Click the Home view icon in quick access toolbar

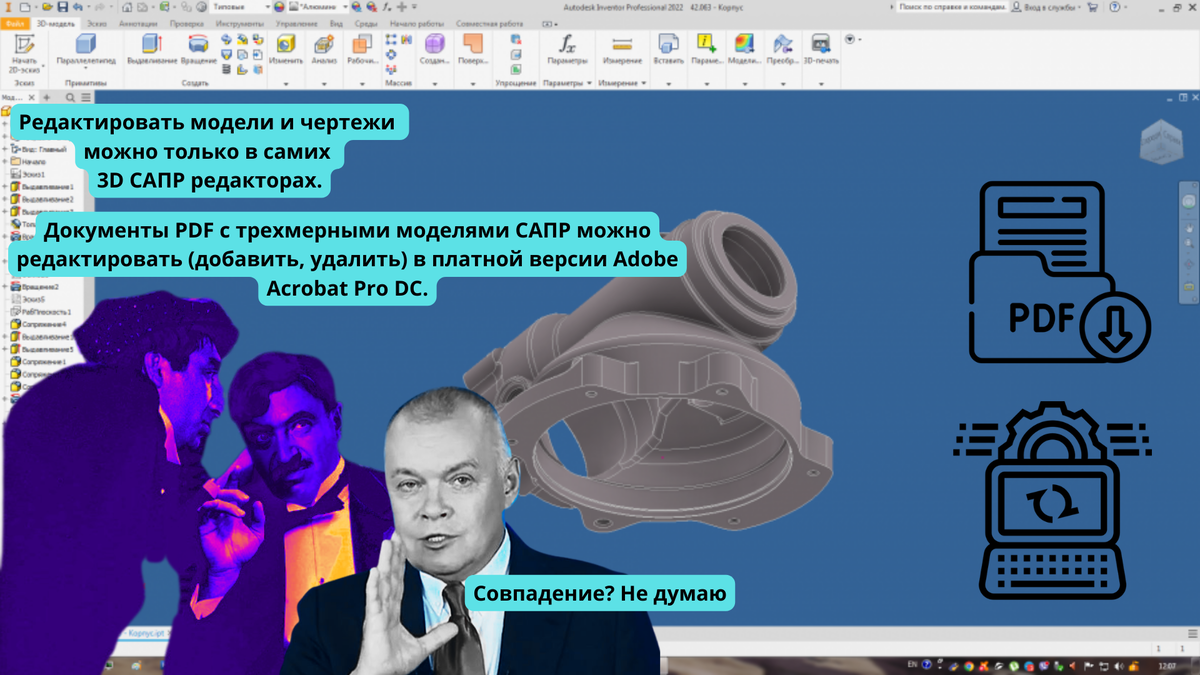tap(128, 7)
